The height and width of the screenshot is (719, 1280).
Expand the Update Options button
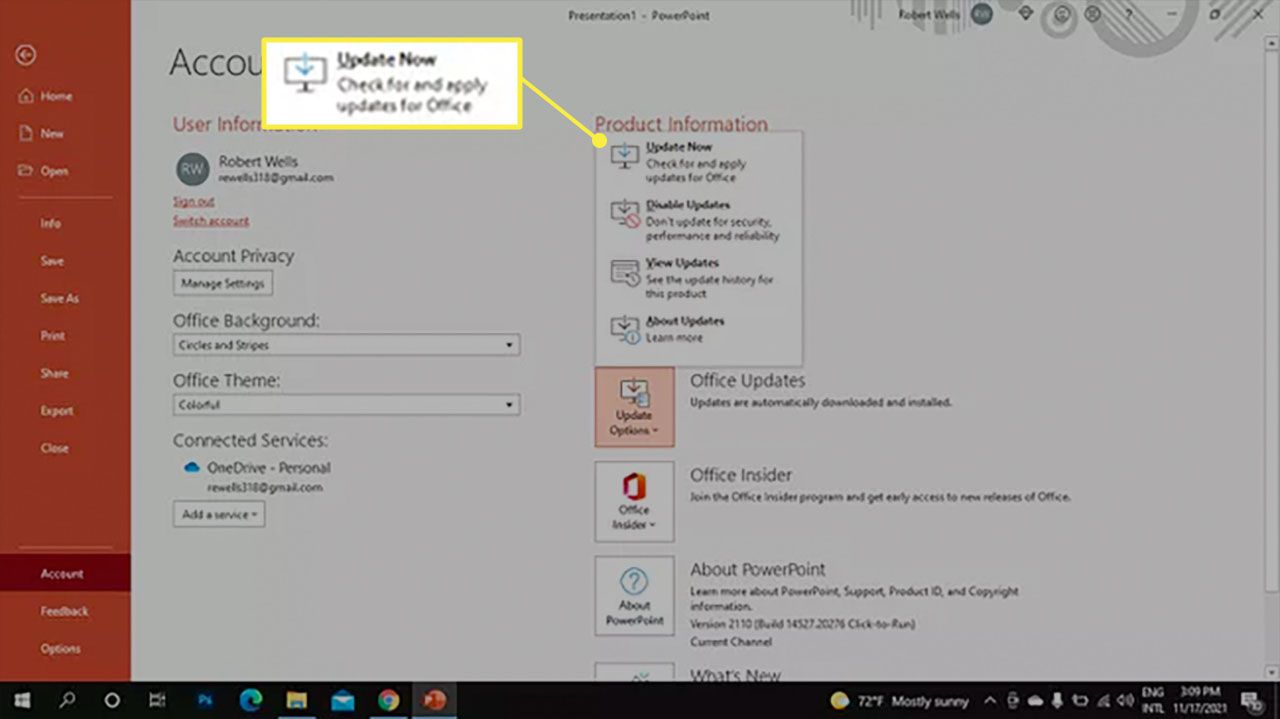coord(634,407)
